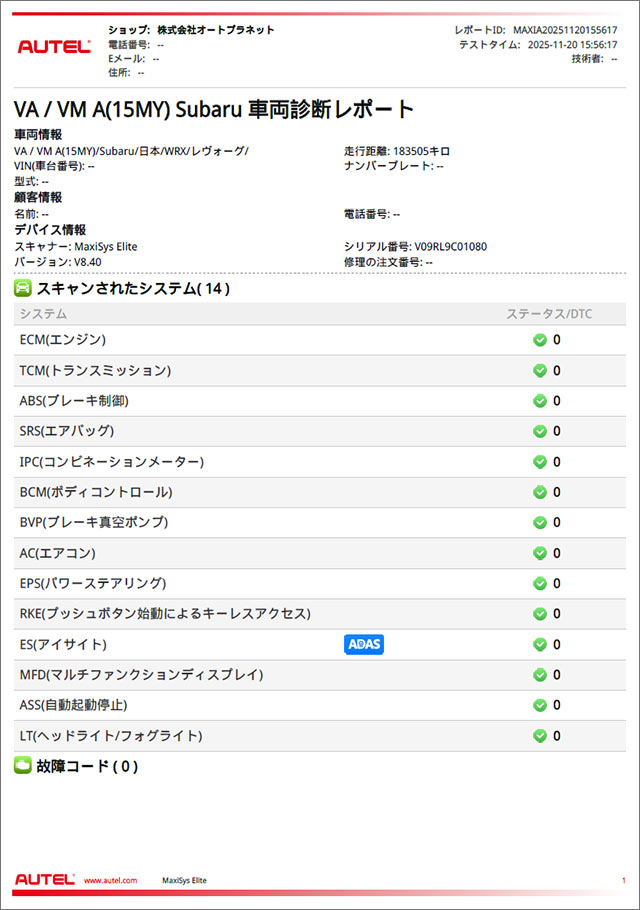
Task: Click the 故障コード ( 0 ) heading
Action: click(87, 766)
